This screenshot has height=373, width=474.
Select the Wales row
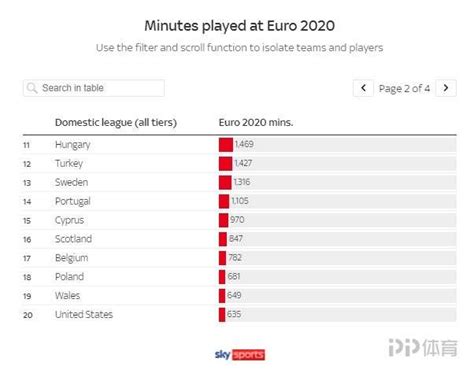pos(239,296)
